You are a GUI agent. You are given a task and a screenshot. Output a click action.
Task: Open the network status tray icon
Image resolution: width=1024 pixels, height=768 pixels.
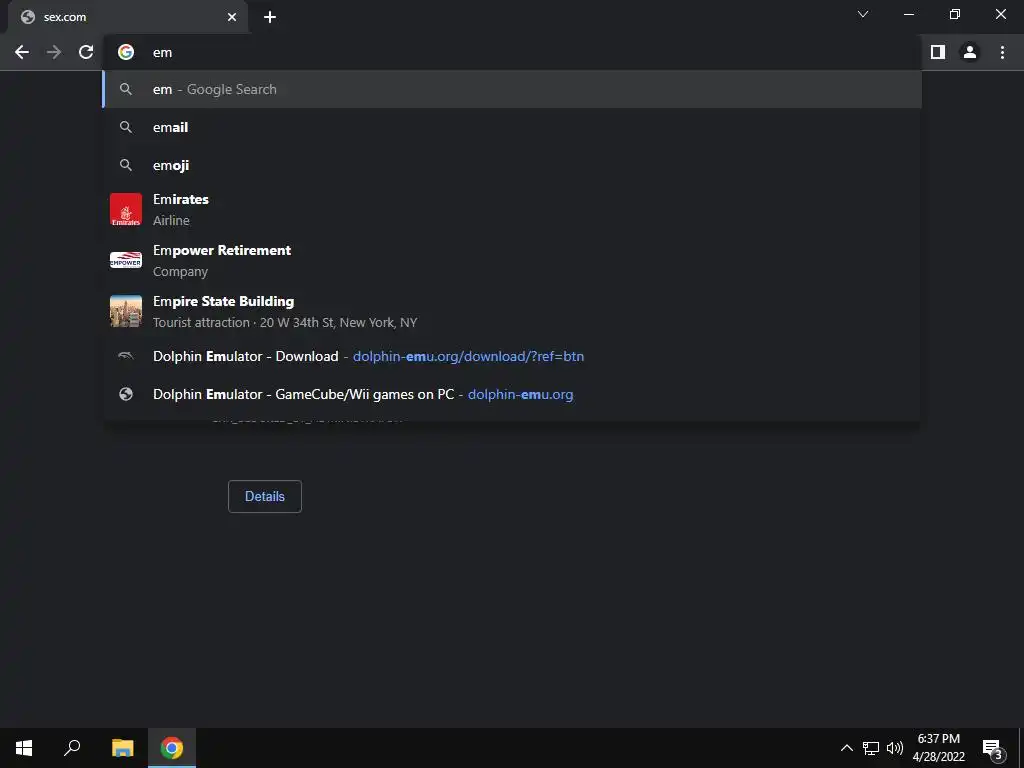coord(871,748)
